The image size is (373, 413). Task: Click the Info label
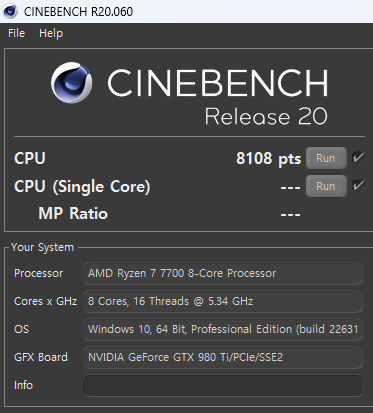click(x=23, y=385)
